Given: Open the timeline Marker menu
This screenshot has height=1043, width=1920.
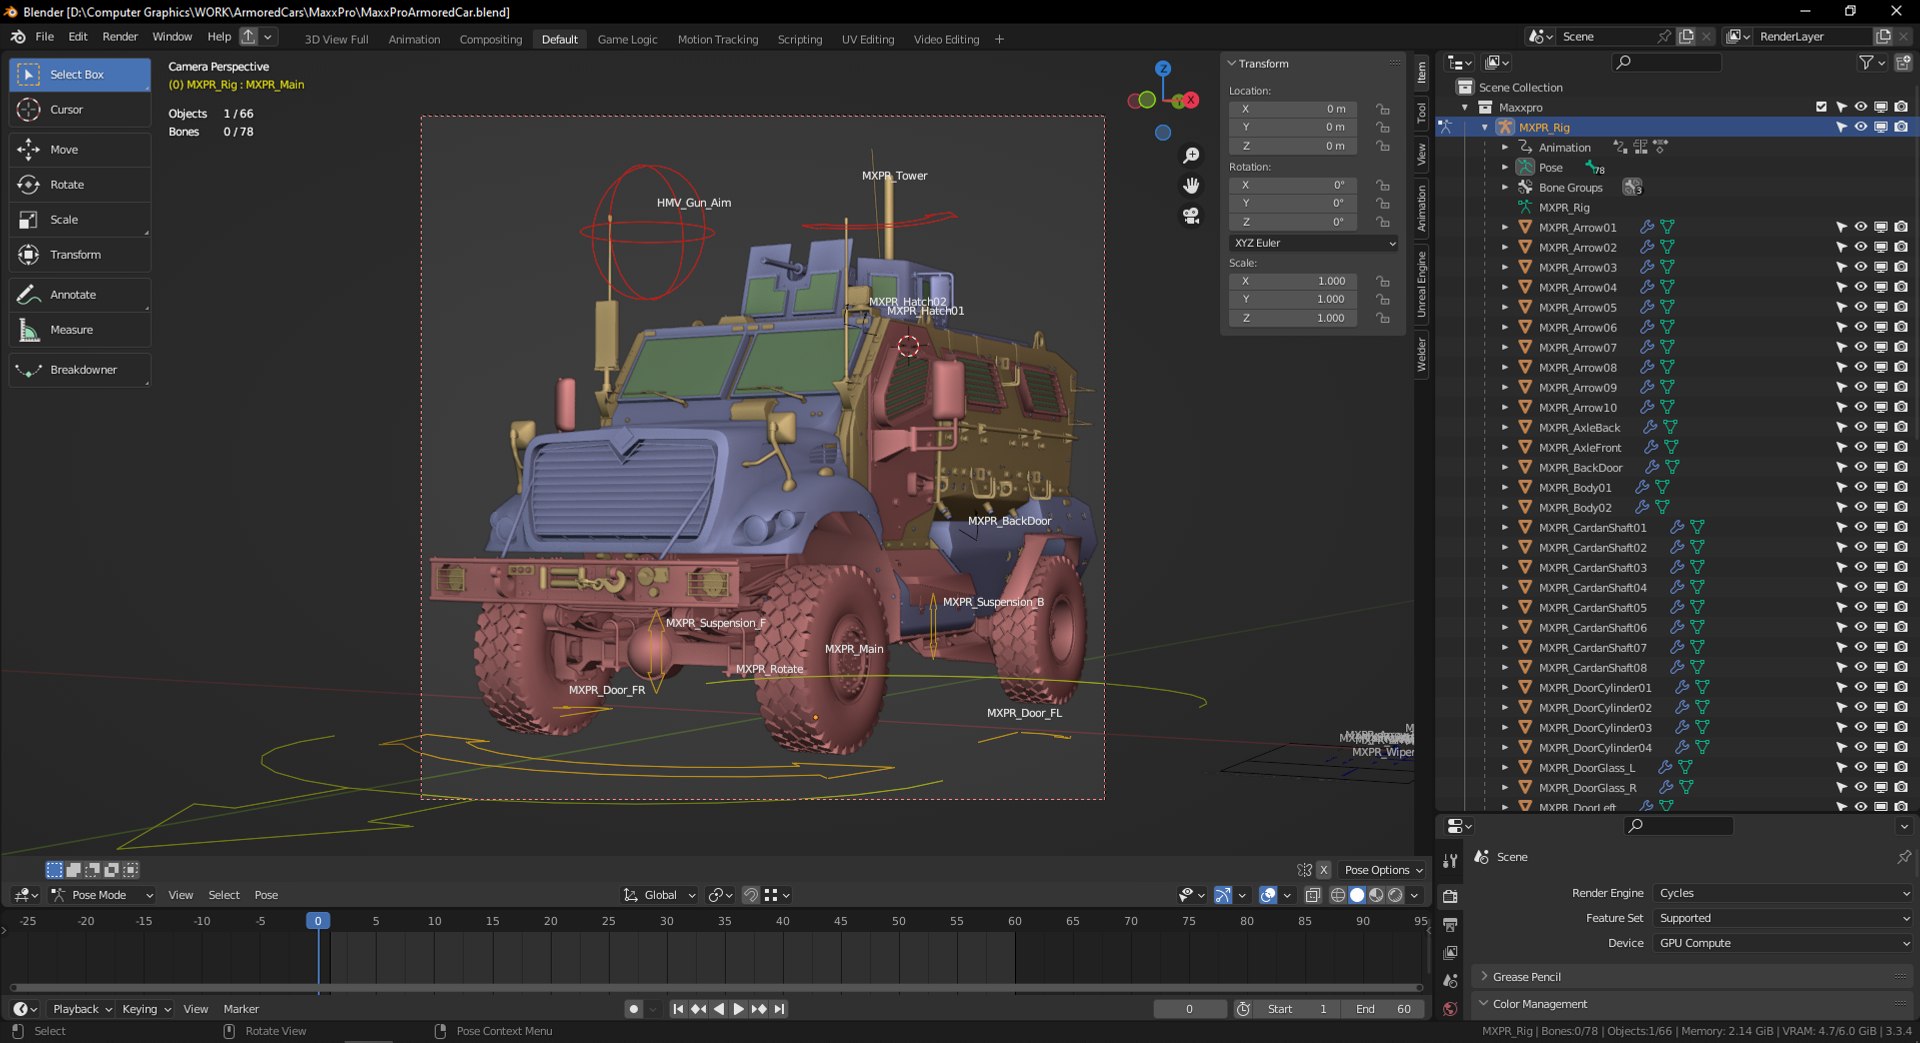Looking at the screenshot, I should tap(241, 1009).
